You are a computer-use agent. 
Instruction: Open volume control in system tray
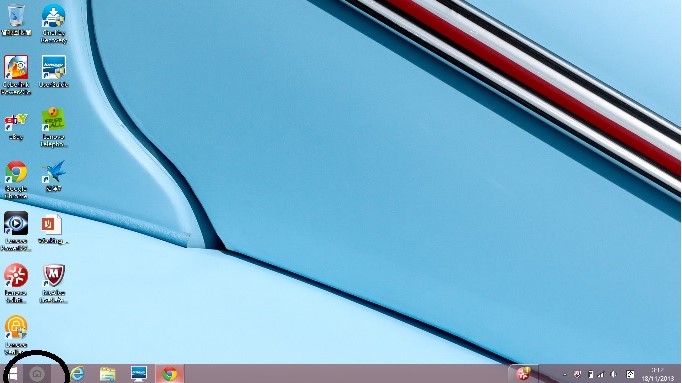tap(614, 374)
